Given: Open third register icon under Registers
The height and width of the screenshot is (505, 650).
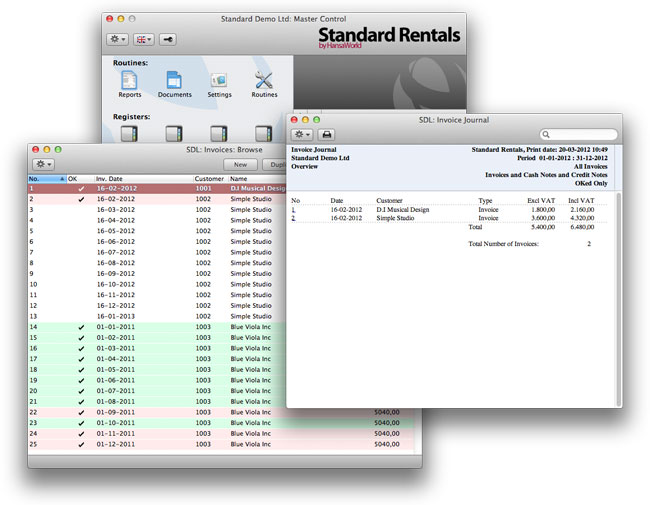Looking at the screenshot, I should 218,134.
